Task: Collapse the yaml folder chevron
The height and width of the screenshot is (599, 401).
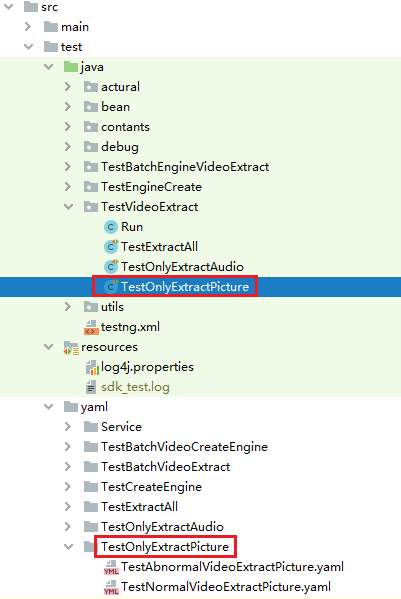Action: (49, 406)
